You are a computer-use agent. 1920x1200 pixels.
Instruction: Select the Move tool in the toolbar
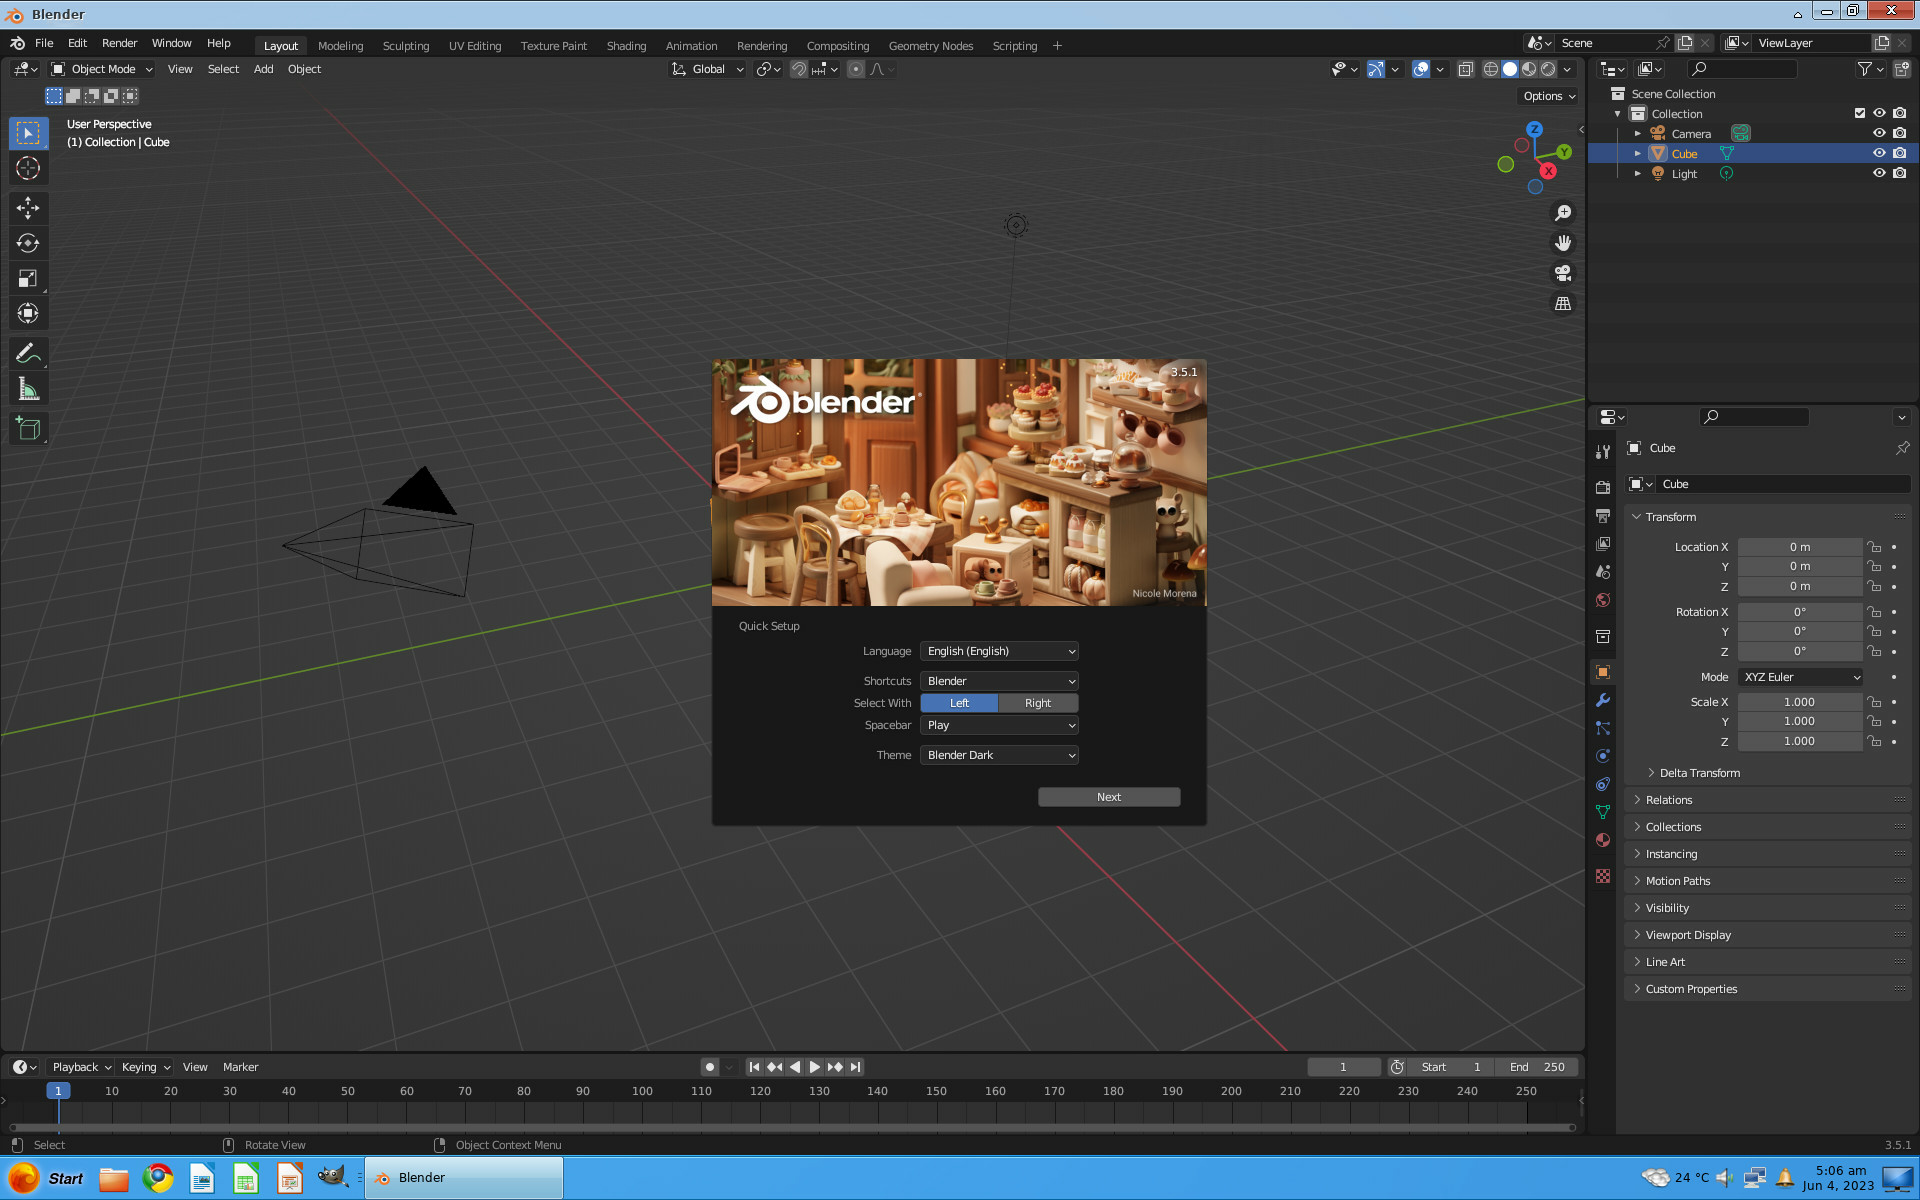pos(28,208)
